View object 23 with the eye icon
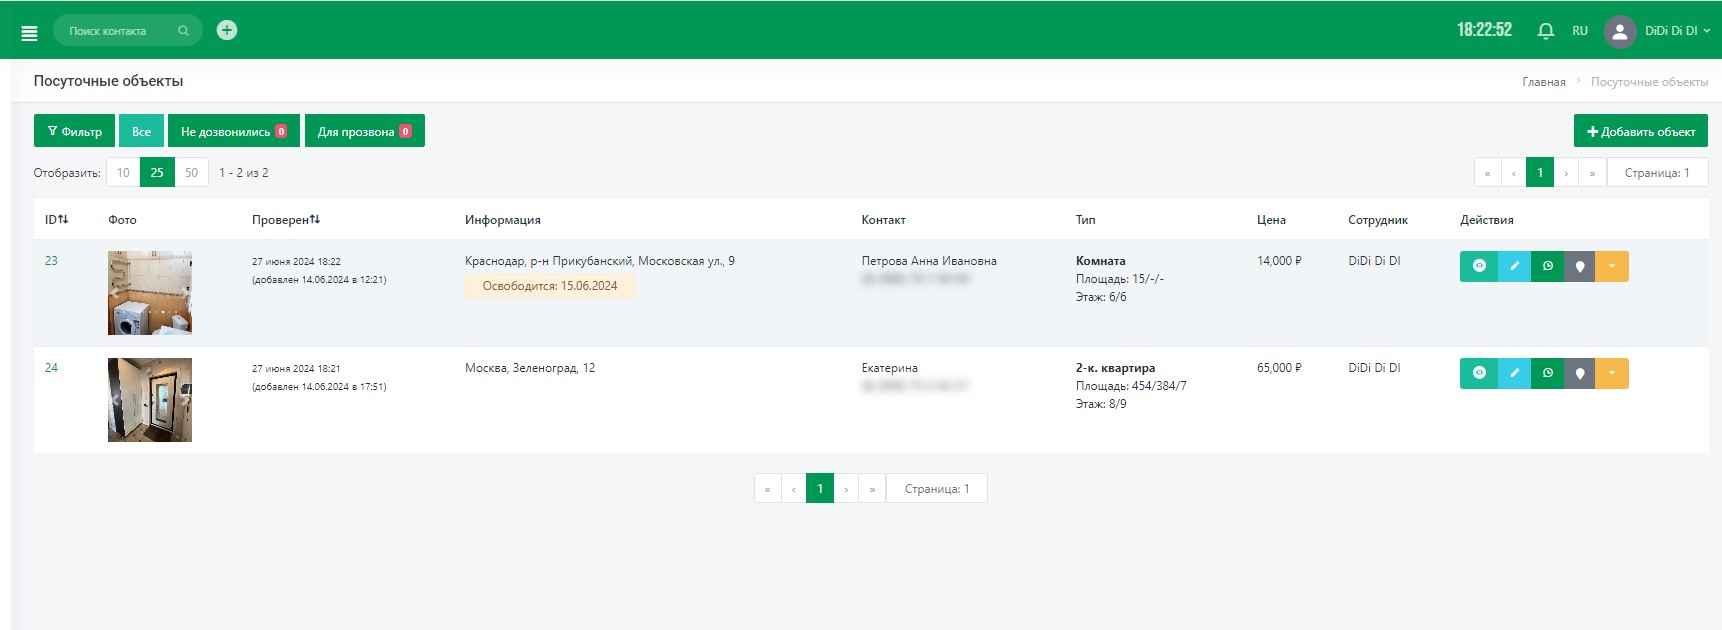This screenshot has height=630, width=1722. 1479,266
